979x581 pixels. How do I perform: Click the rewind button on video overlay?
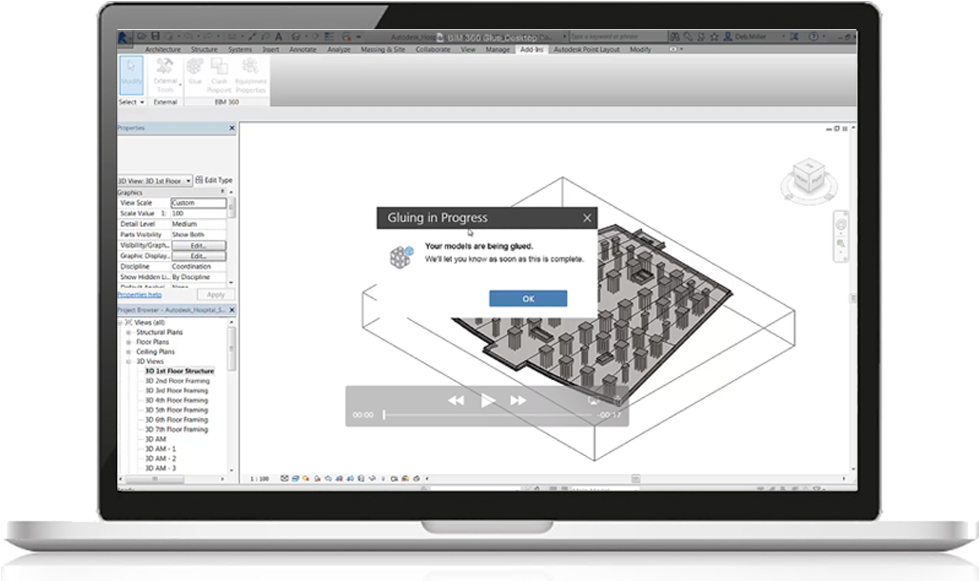[x=456, y=401]
